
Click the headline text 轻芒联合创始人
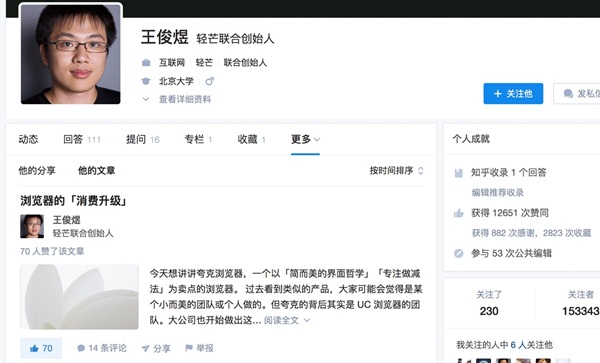(235, 38)
